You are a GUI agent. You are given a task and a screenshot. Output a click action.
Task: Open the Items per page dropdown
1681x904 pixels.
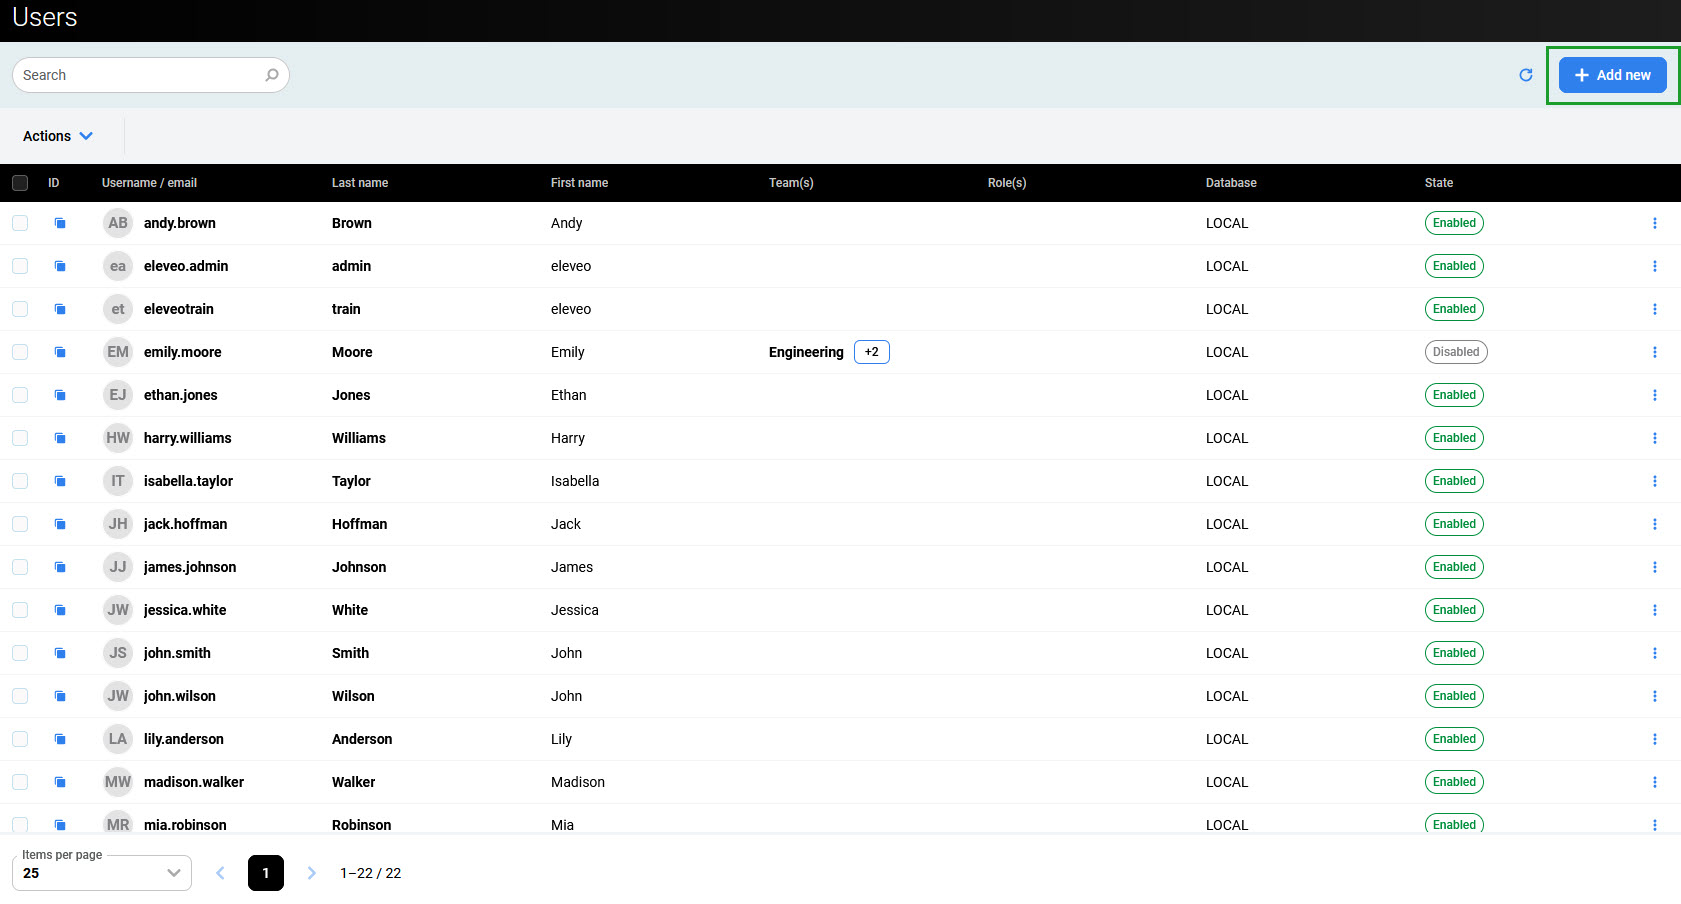pyautogui.click(x=101, y=873)
